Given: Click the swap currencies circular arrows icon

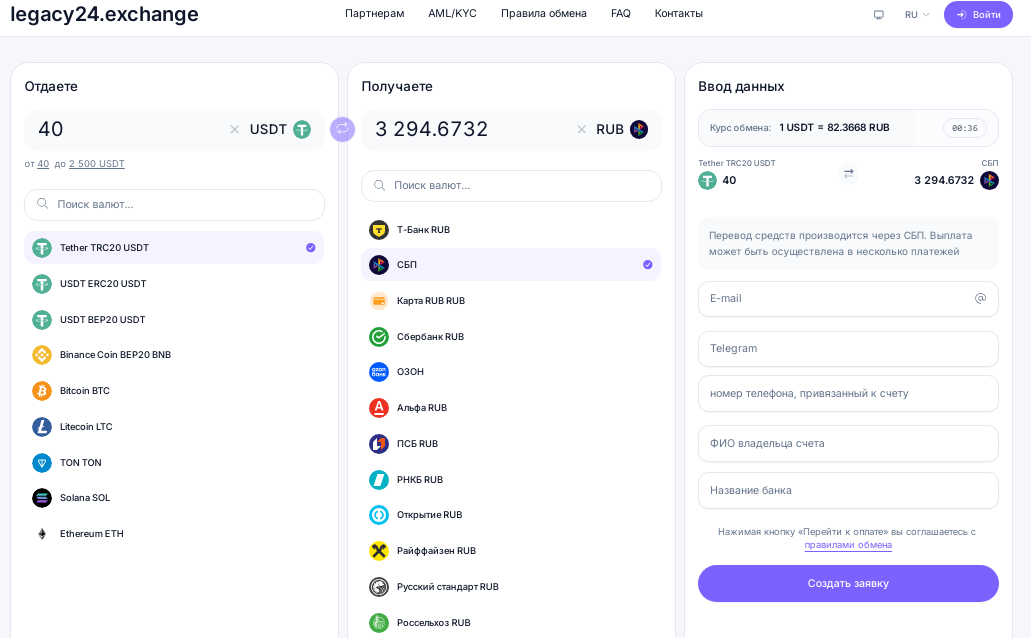Looking at the screenshot, I should pyautogui.click(x=343, y=129).
